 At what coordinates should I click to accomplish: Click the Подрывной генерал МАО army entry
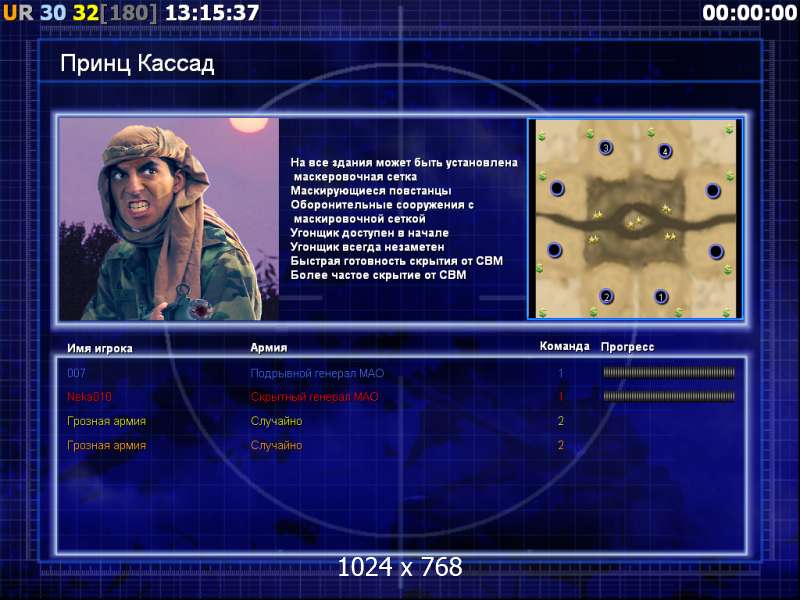pyautogui.click(x=317, y=373)
